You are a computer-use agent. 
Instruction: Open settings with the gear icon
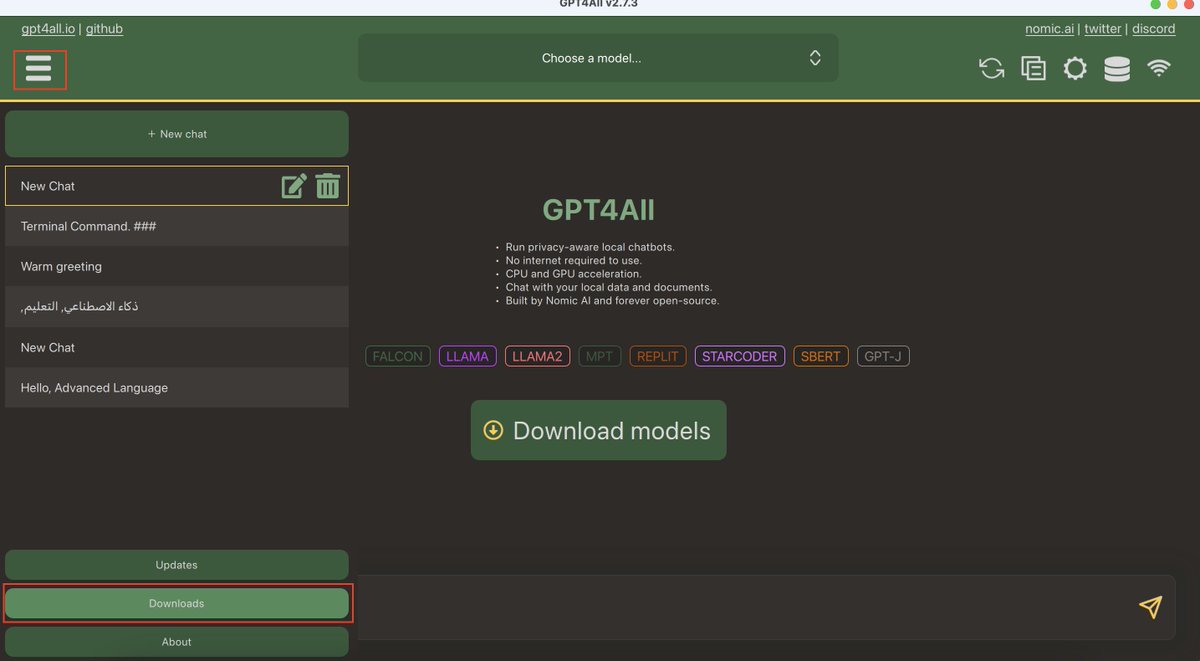(x=1075, y=68)
